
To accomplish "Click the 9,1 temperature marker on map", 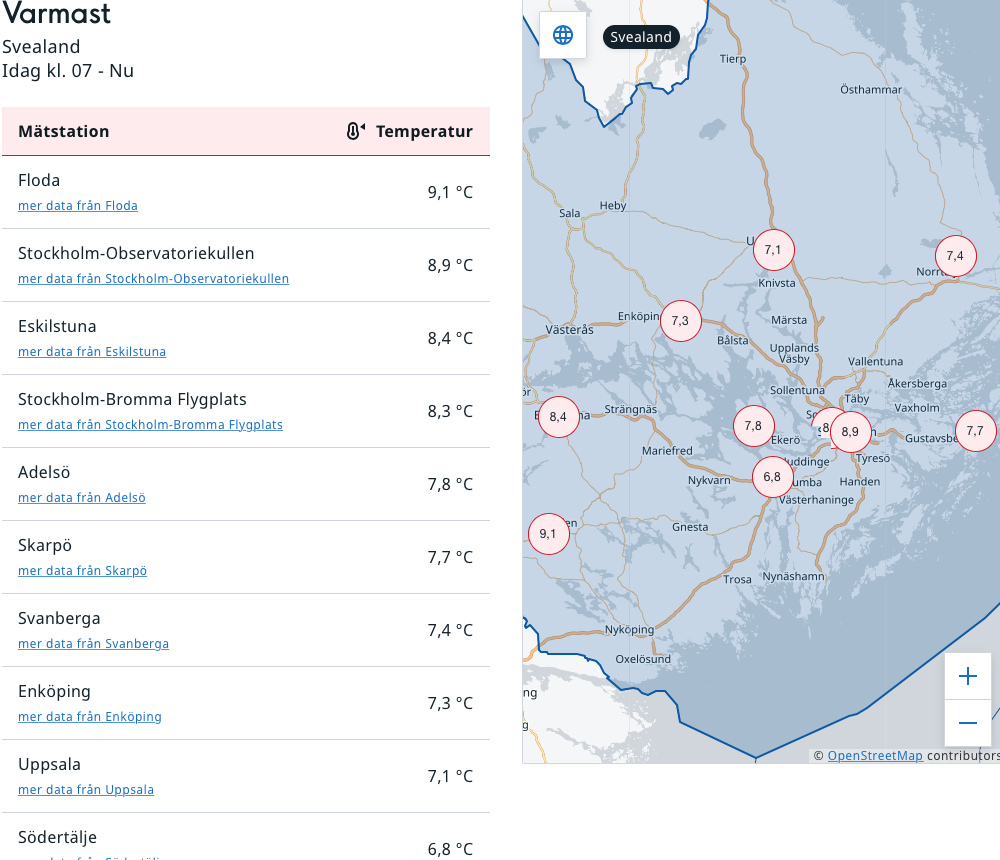I will coord(548,534).
